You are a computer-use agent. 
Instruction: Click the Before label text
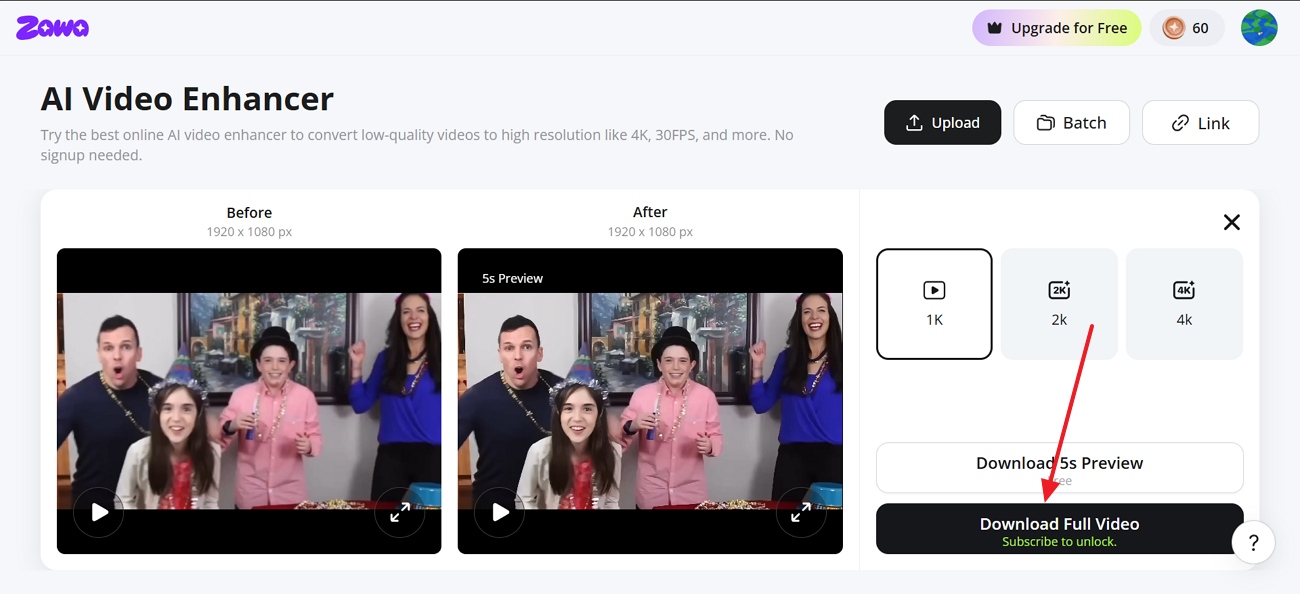249,212
